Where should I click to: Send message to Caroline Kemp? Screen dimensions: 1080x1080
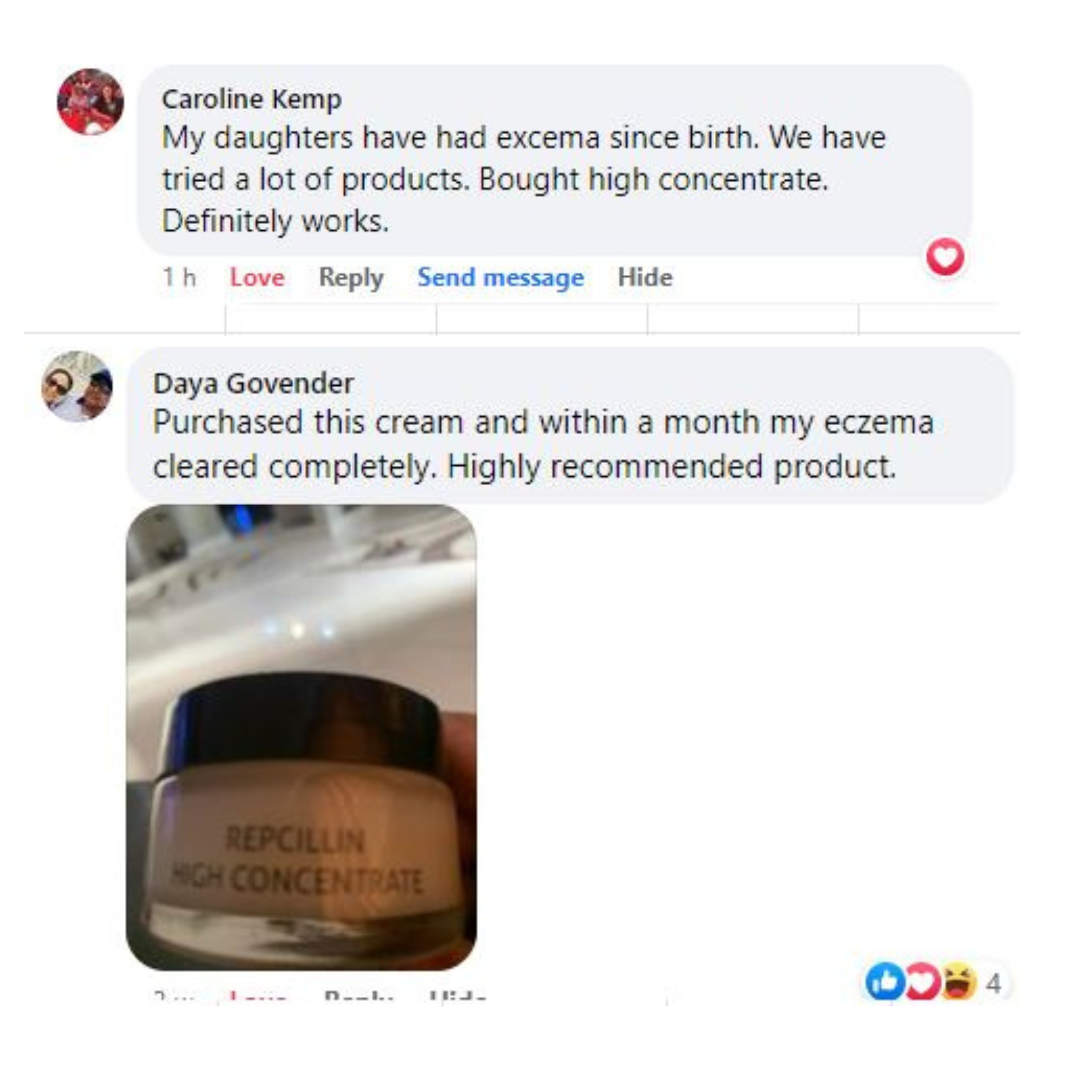tap(501, 277)
